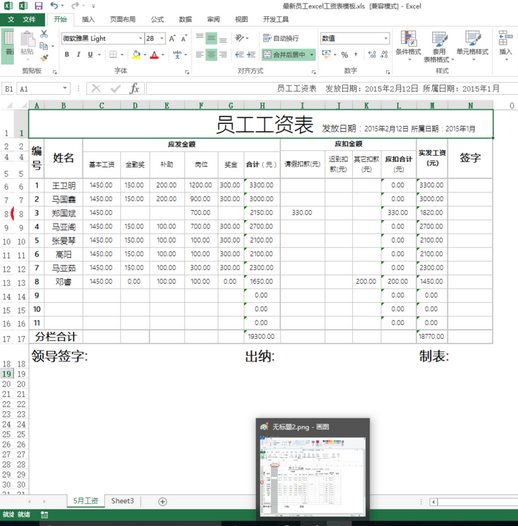
Task: Open Format as Table (套用表格格式)
Action: 439,46
